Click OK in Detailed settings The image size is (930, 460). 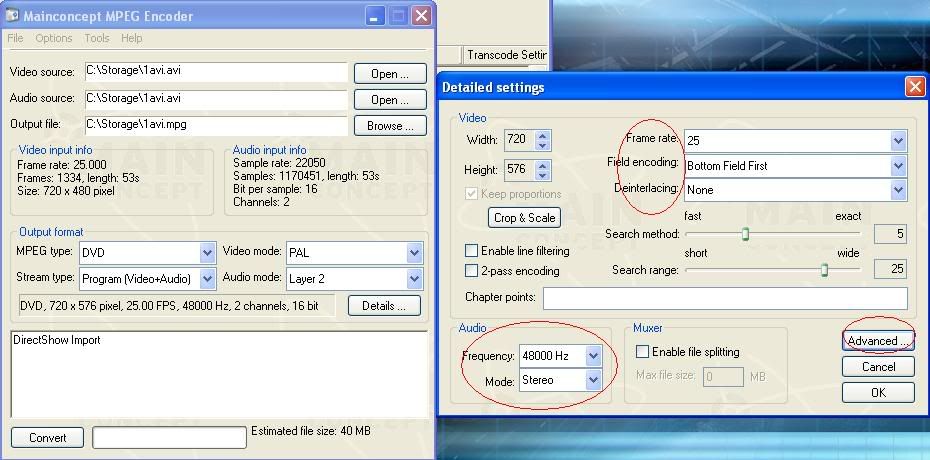[x=878, y=393]
